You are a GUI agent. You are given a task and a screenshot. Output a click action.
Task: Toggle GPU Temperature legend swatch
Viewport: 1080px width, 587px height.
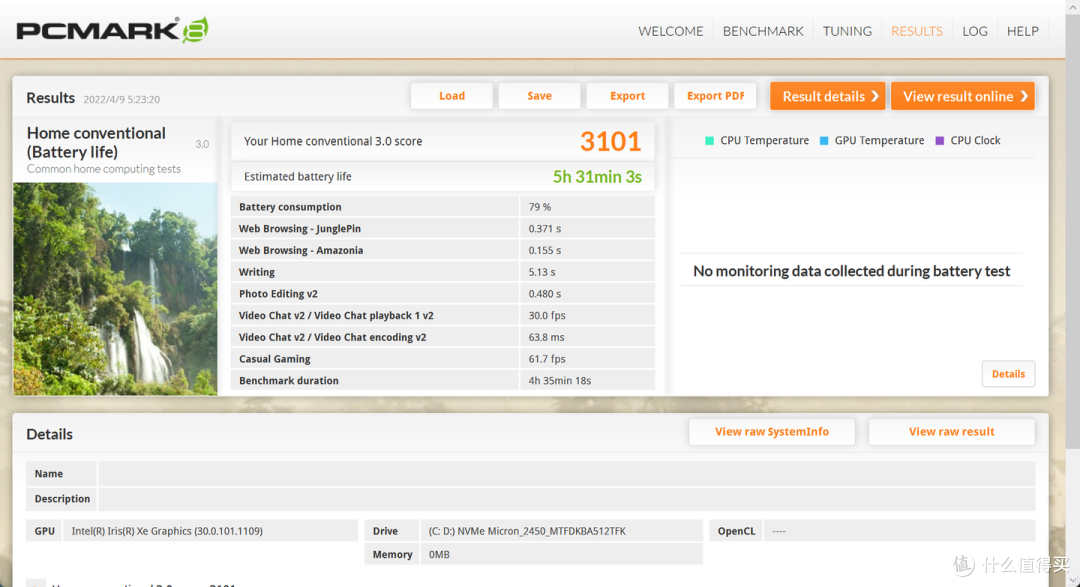(x=824, y=141)
